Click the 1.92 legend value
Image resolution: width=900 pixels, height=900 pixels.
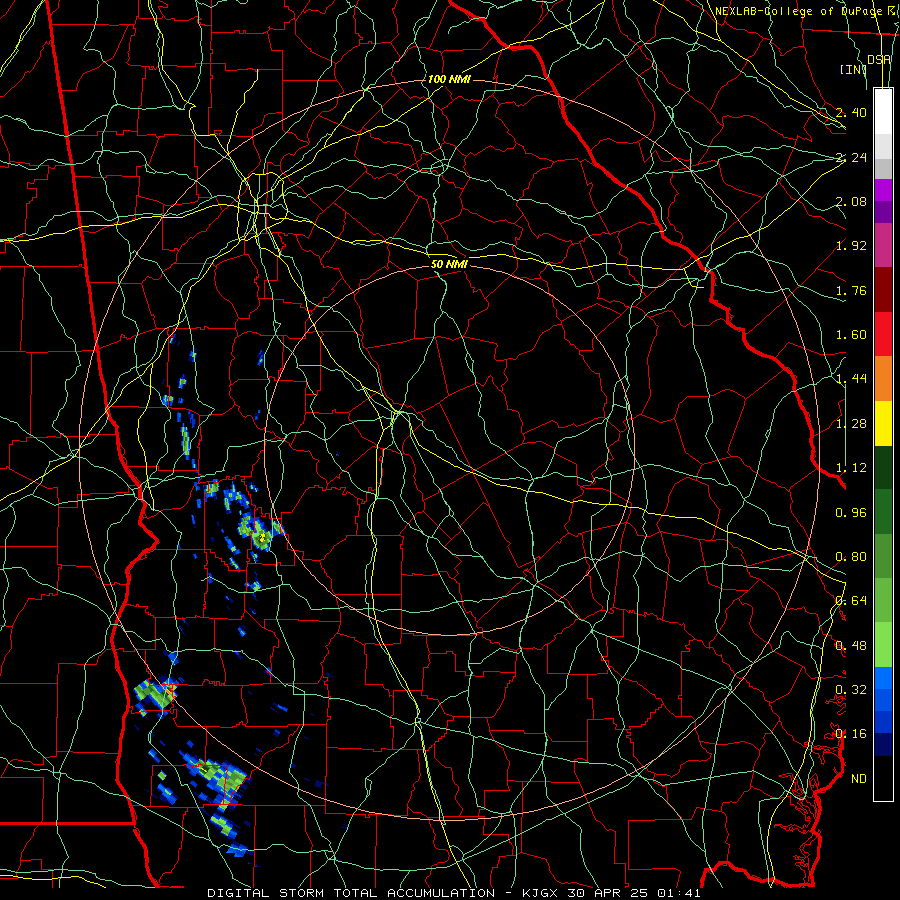(851, 246)
